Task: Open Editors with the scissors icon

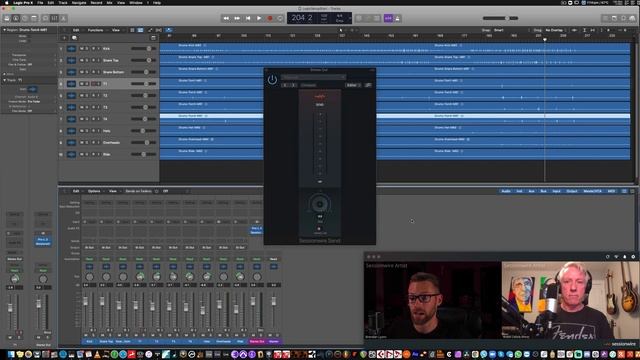Action: coord(63,18)
